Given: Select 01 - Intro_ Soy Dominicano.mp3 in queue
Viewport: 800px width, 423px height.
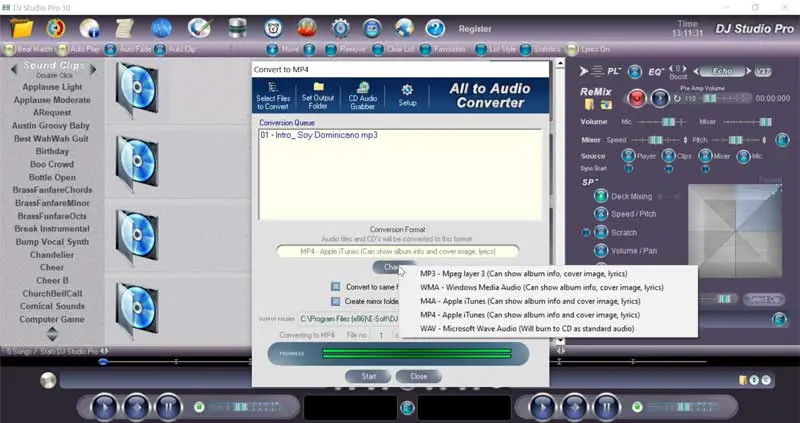Looking at the screenshot, I should [x=319, y=135].
